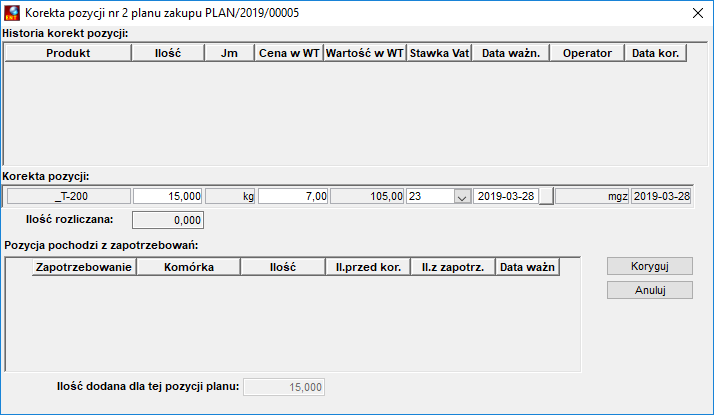Click the unit field showing kg
This screenshot has width=714, height=415.
(230, 196)
